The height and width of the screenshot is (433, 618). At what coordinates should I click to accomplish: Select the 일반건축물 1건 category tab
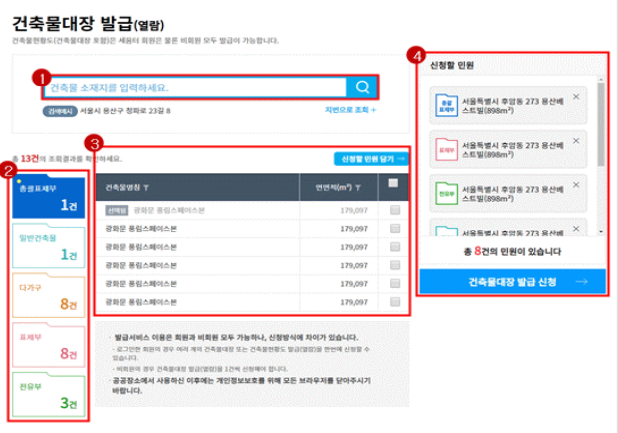pos(48,246)
